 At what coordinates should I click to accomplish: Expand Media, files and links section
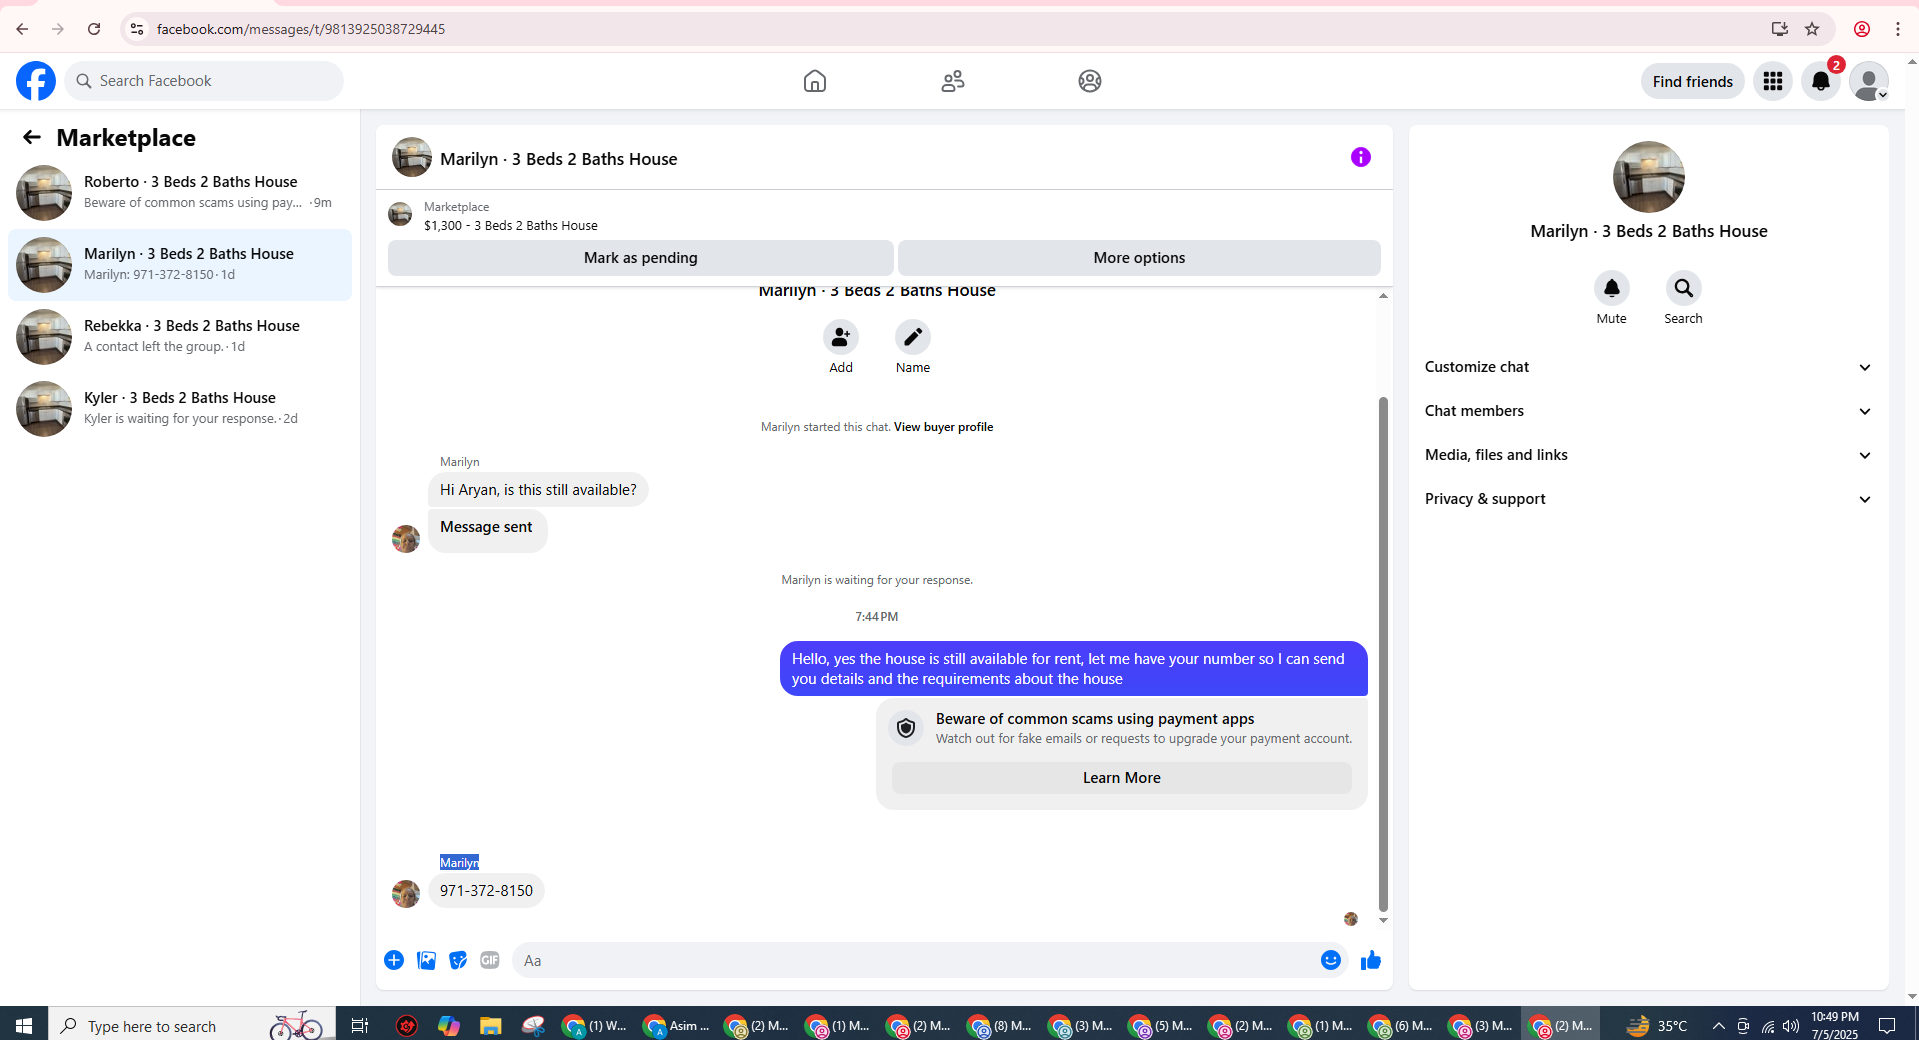(x=1648, y=455)
